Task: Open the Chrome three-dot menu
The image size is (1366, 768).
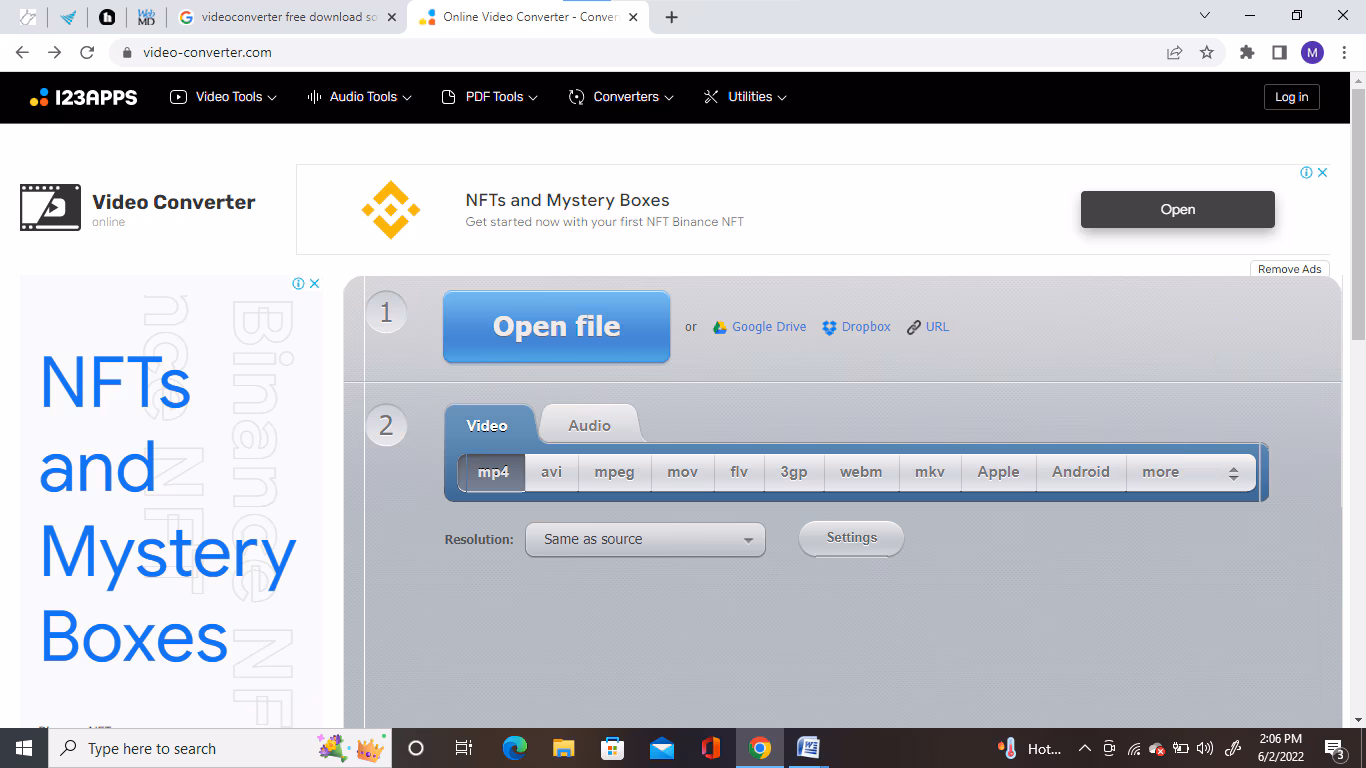Action: (x=1343, y=52)
